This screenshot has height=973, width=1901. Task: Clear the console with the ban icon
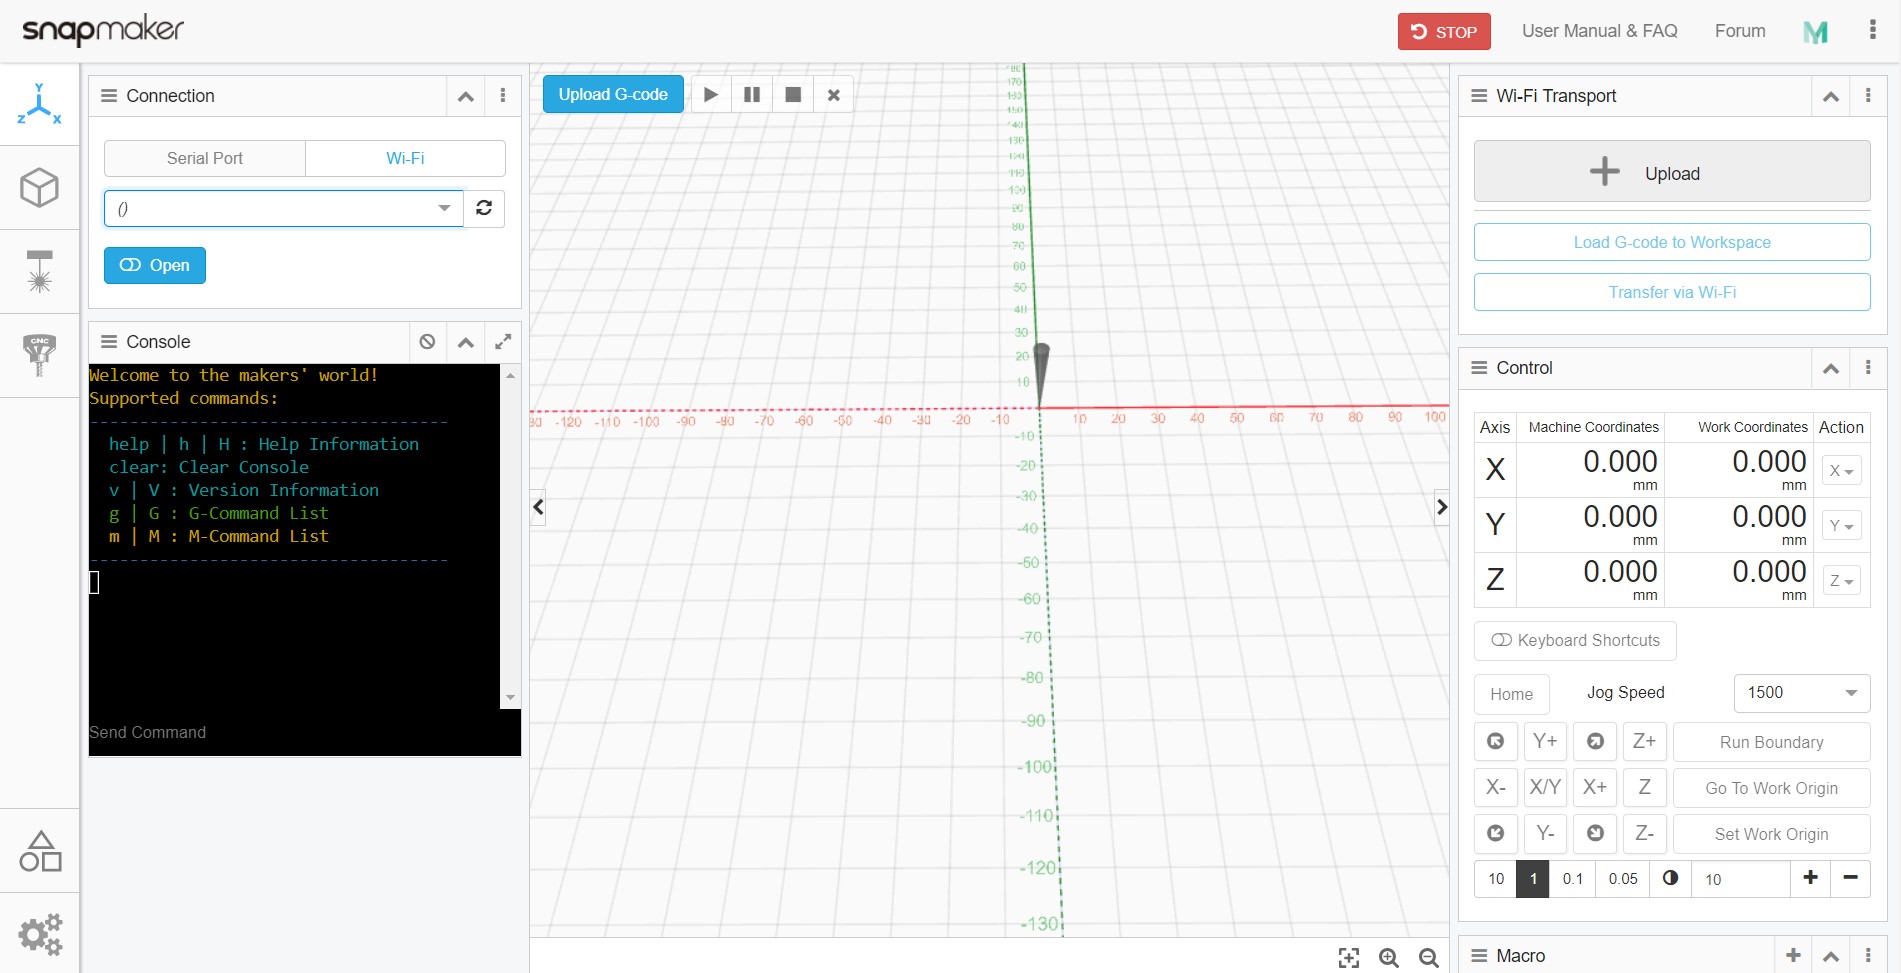[x=427, y=342]
